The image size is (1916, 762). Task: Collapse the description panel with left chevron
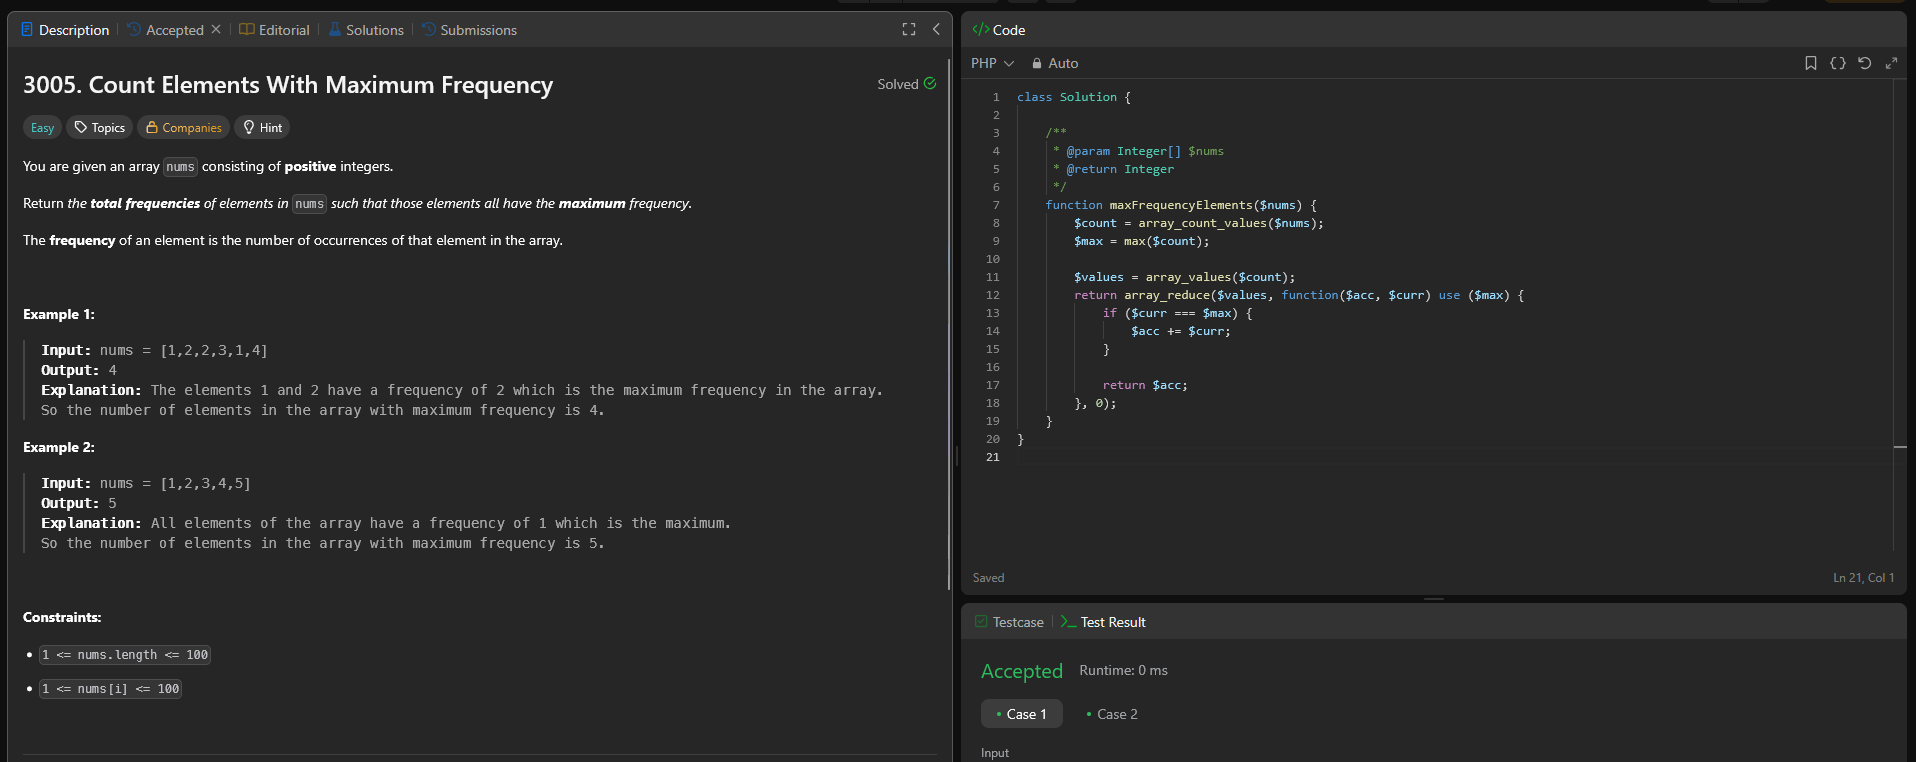[x=936, y=30]
